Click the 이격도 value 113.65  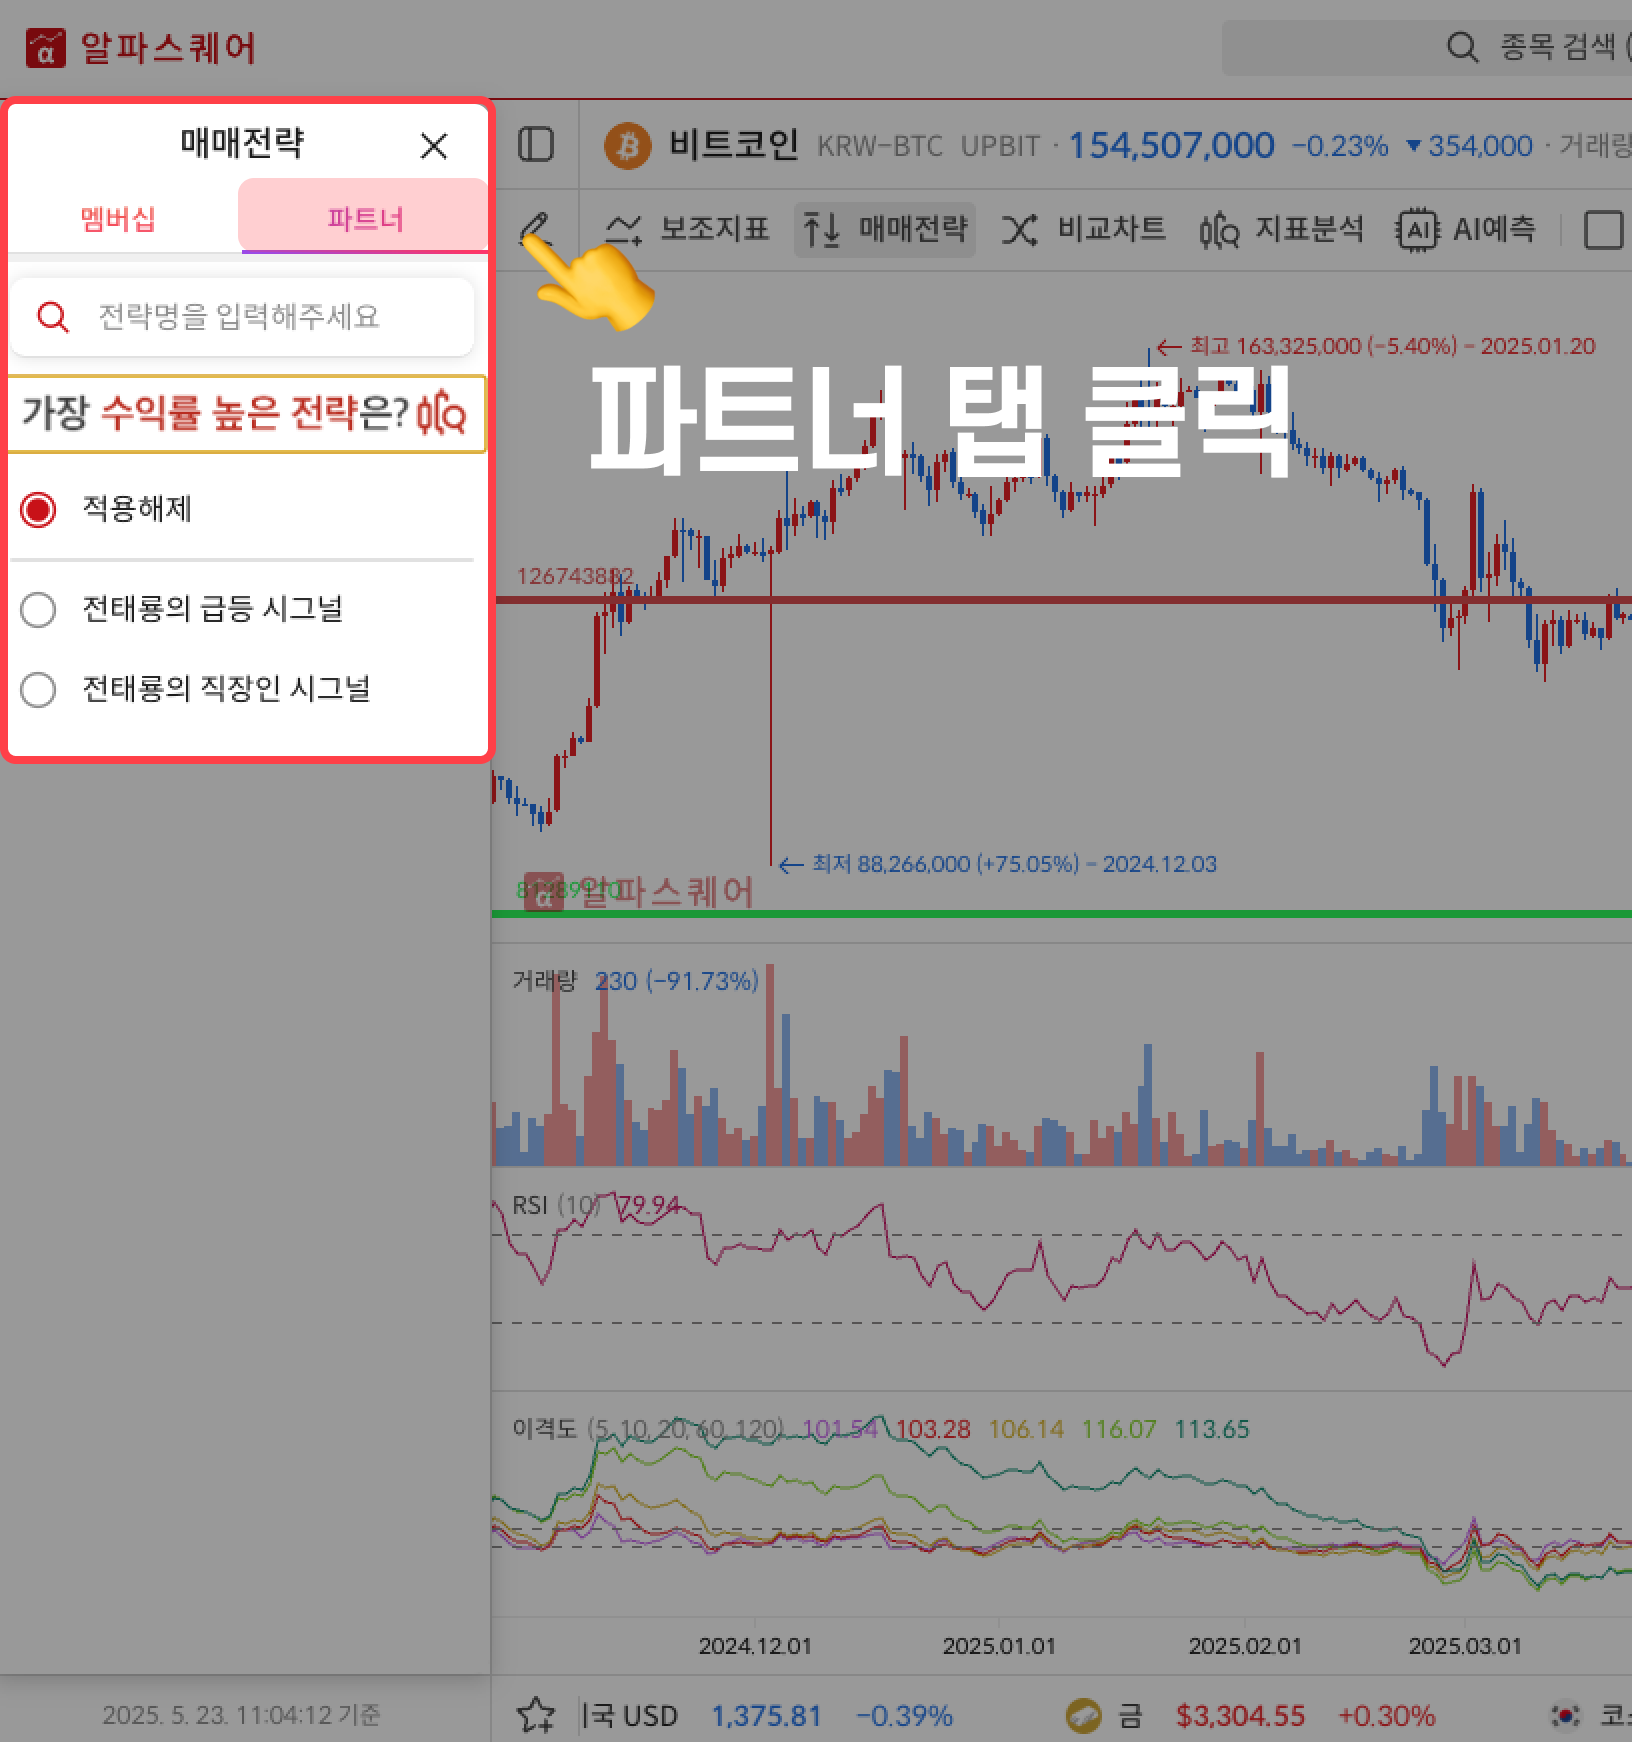pyautogui.click(x=1212, y=1429)
